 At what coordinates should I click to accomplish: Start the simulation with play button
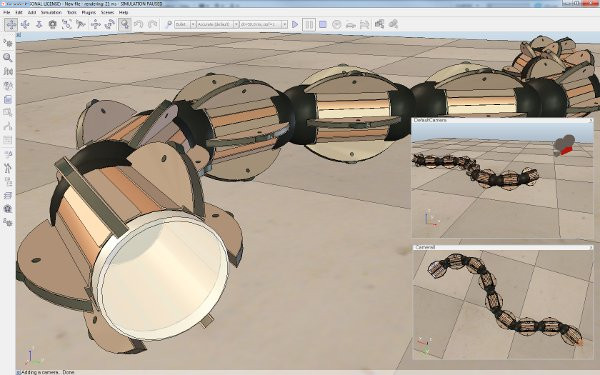295,24
